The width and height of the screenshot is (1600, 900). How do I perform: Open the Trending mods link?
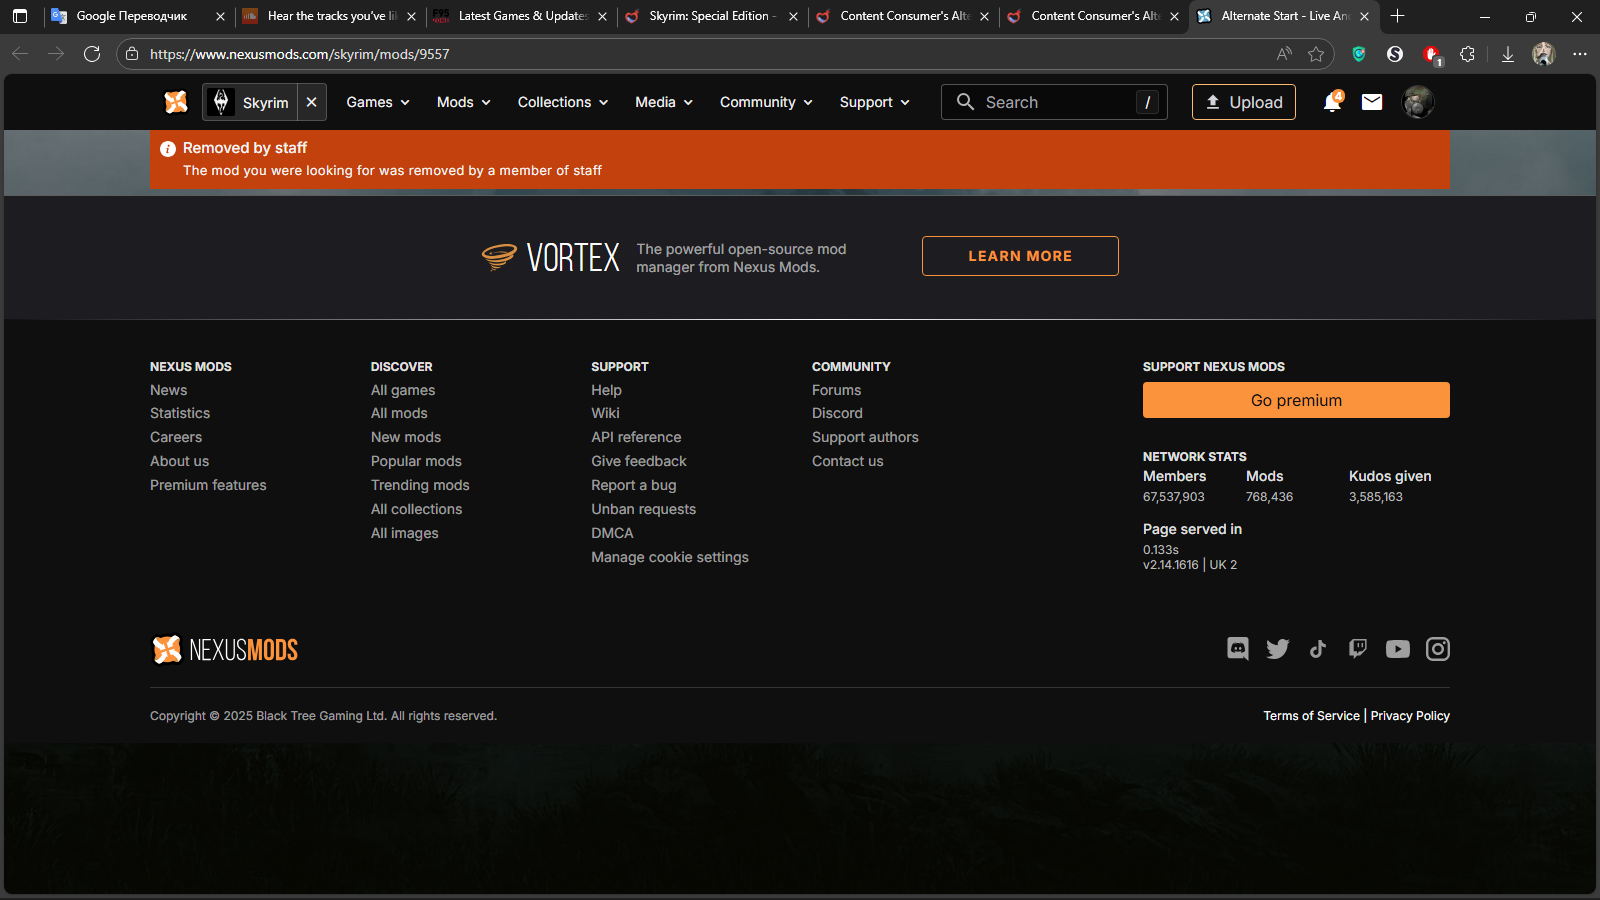click(x=420, y=485)
